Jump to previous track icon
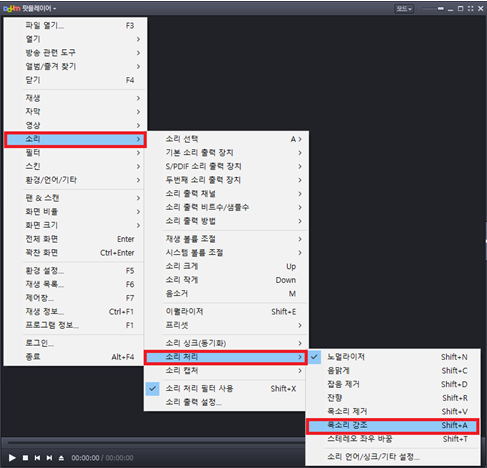Screen dimensions: 487x468 (x=37, y=458)
